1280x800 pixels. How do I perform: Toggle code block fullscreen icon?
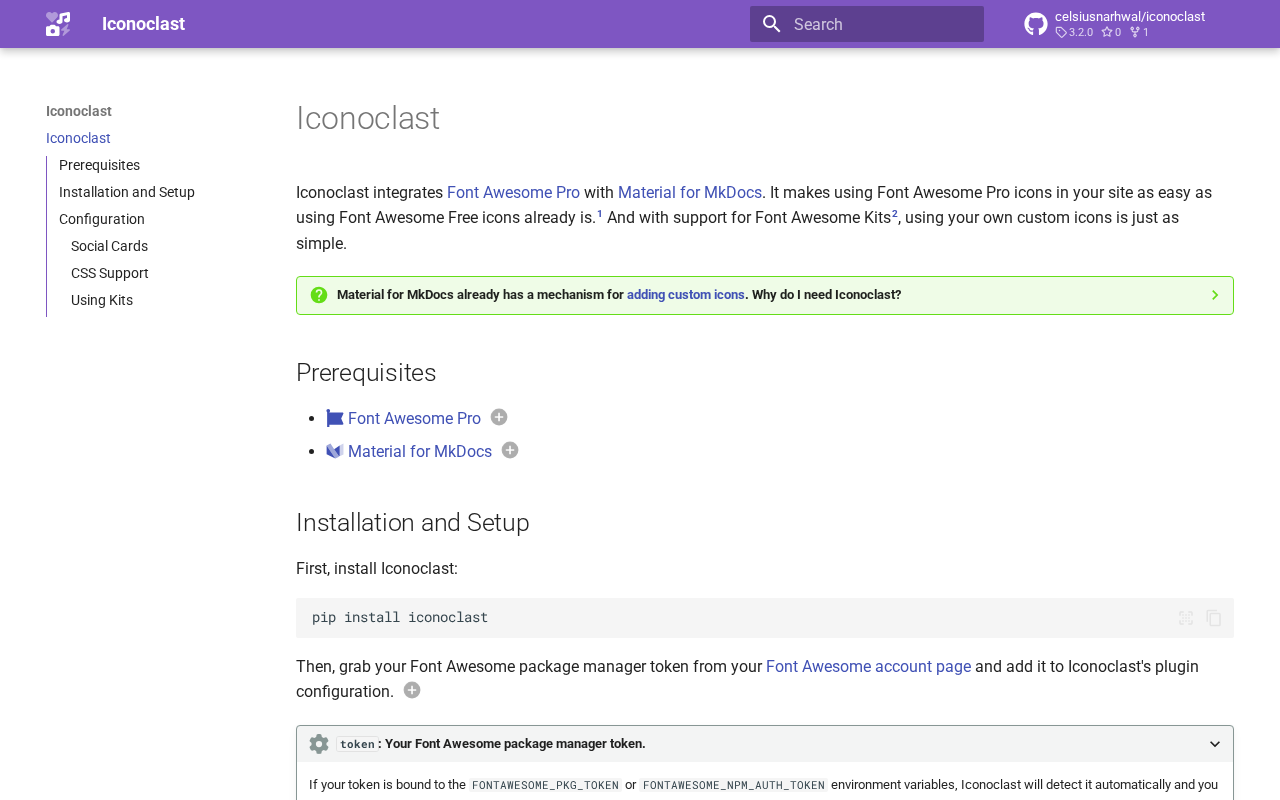(1186, 618)
